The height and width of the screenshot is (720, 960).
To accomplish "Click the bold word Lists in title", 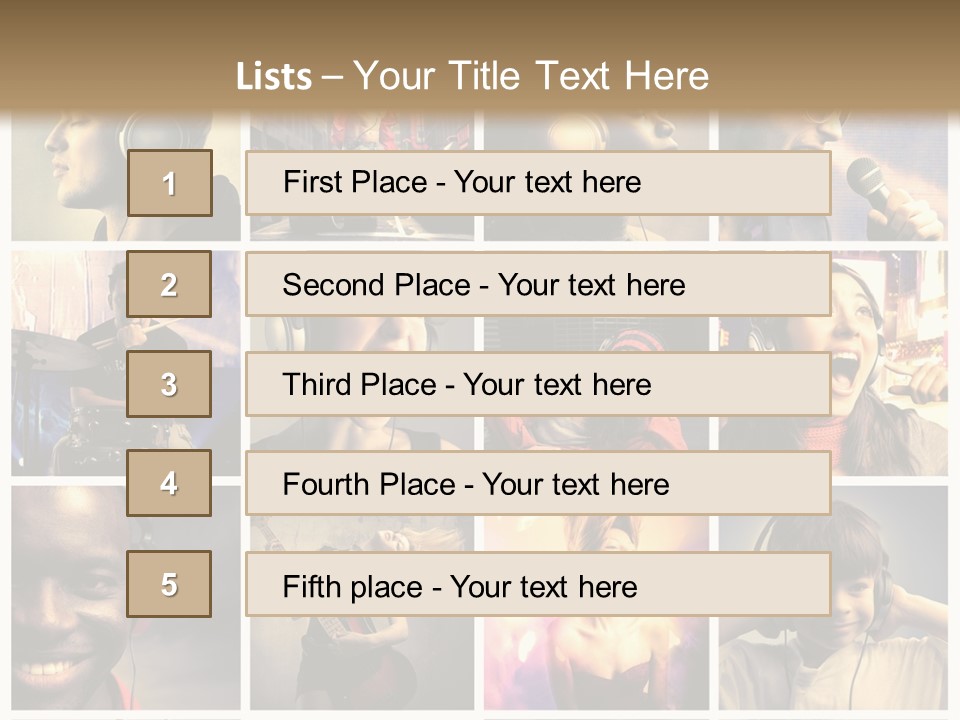I will click(x=274, y=77).
